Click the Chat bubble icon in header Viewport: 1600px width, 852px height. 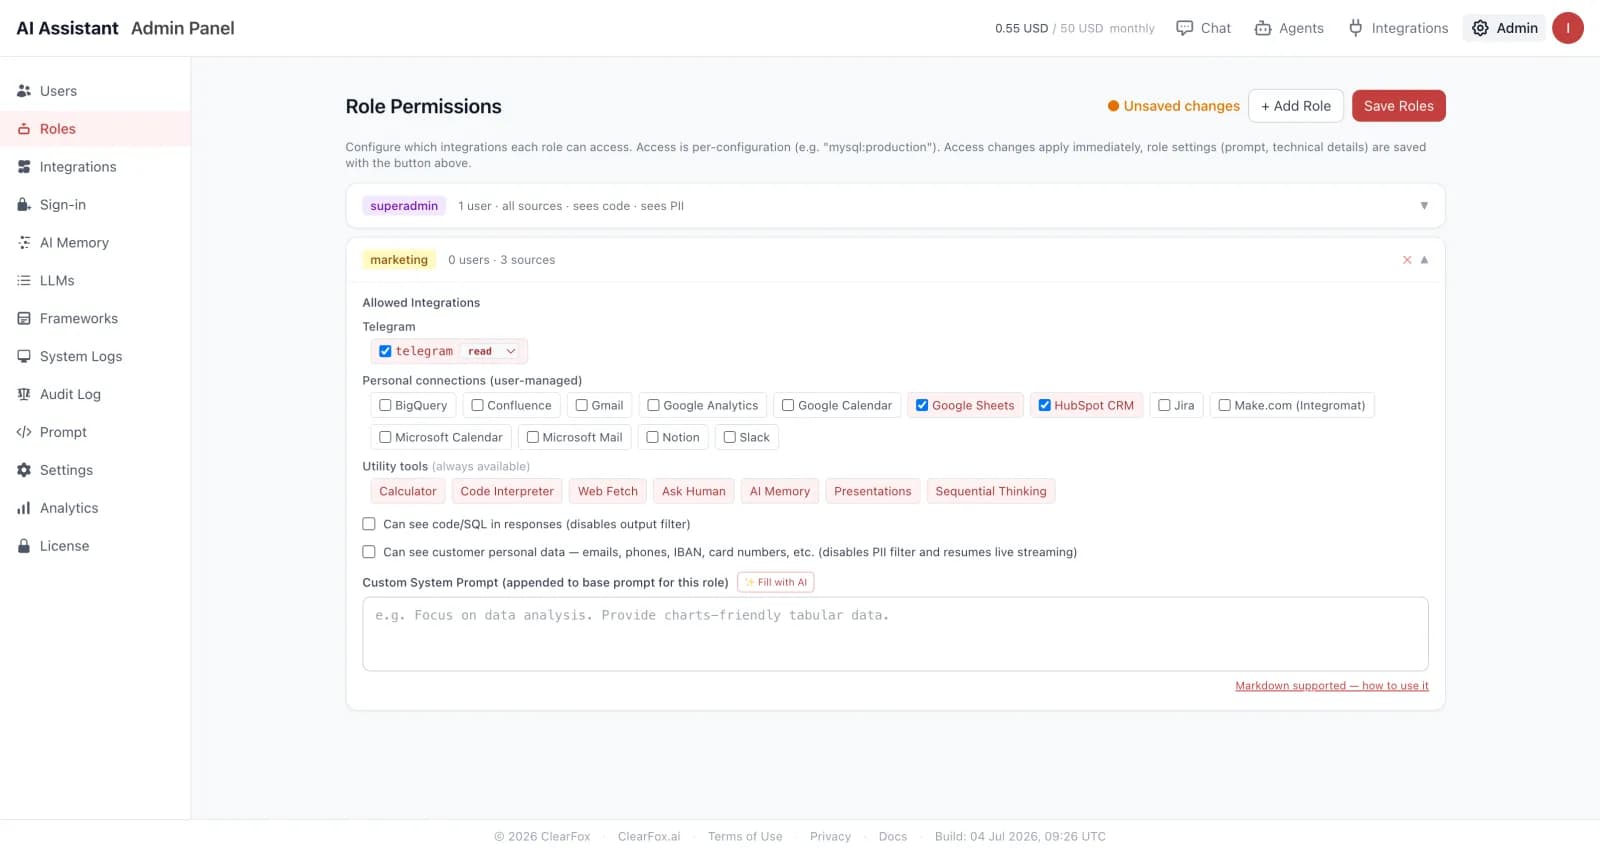[x=1185, y=28]
